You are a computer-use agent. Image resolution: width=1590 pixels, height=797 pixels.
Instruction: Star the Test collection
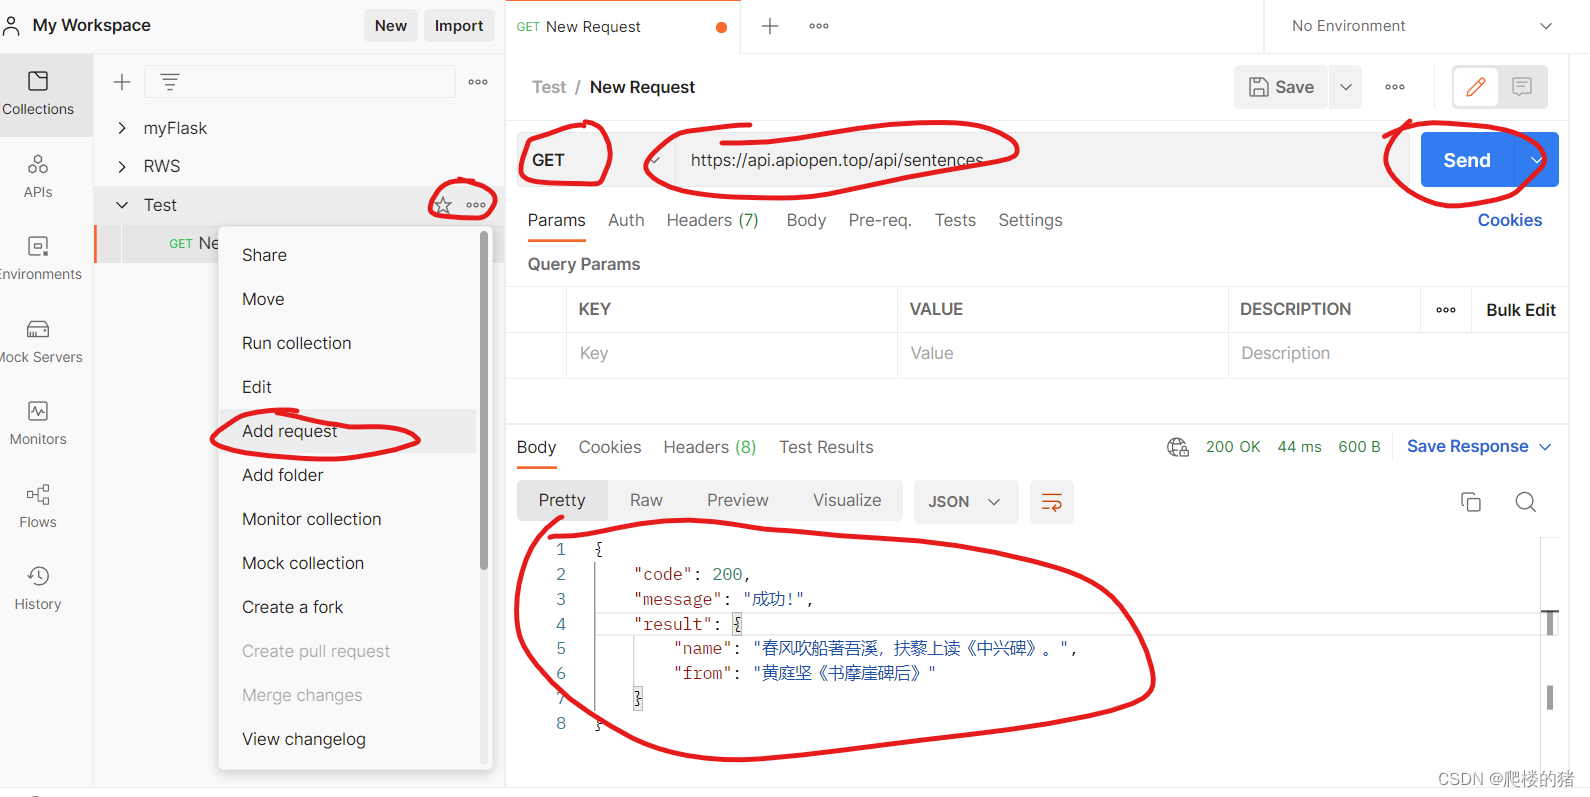coord(443,205)
